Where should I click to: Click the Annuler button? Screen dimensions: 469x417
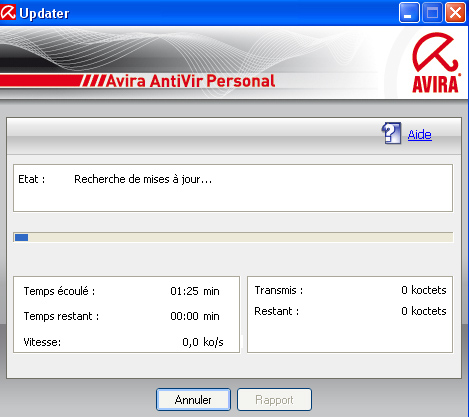(193, 399)
